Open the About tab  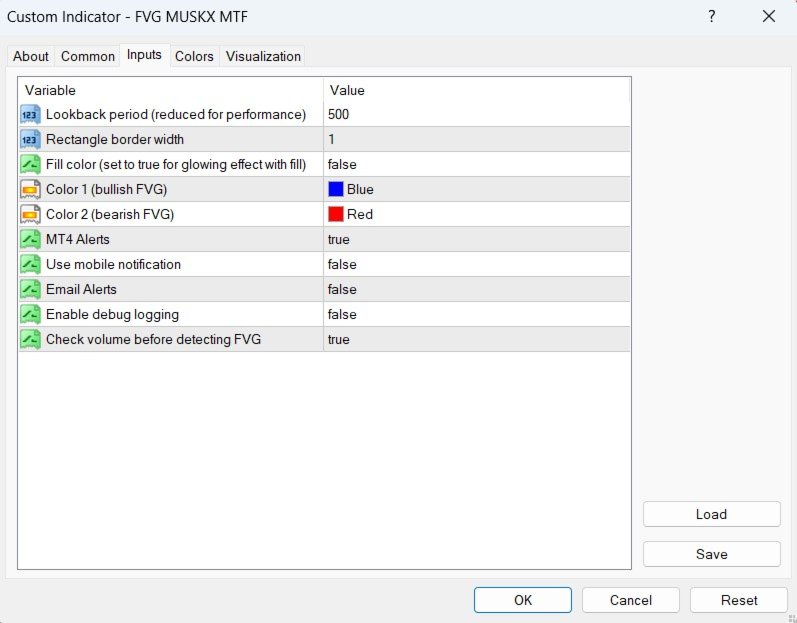click(x=30, y=56)
